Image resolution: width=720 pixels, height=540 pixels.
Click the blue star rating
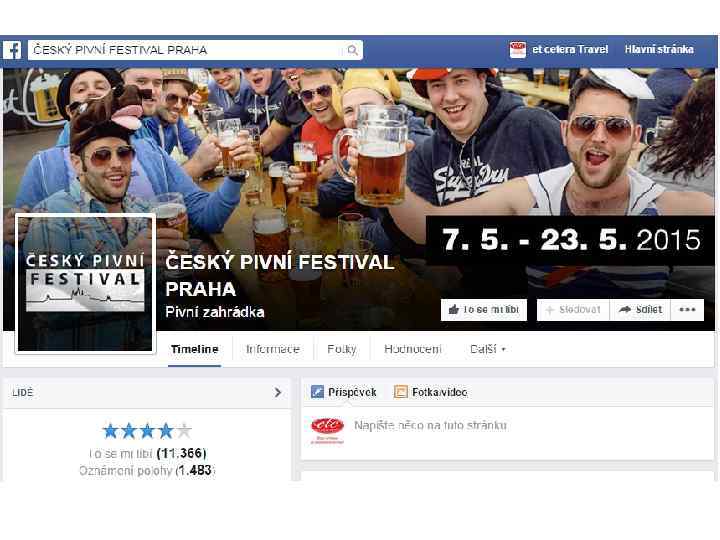(147, 431)
